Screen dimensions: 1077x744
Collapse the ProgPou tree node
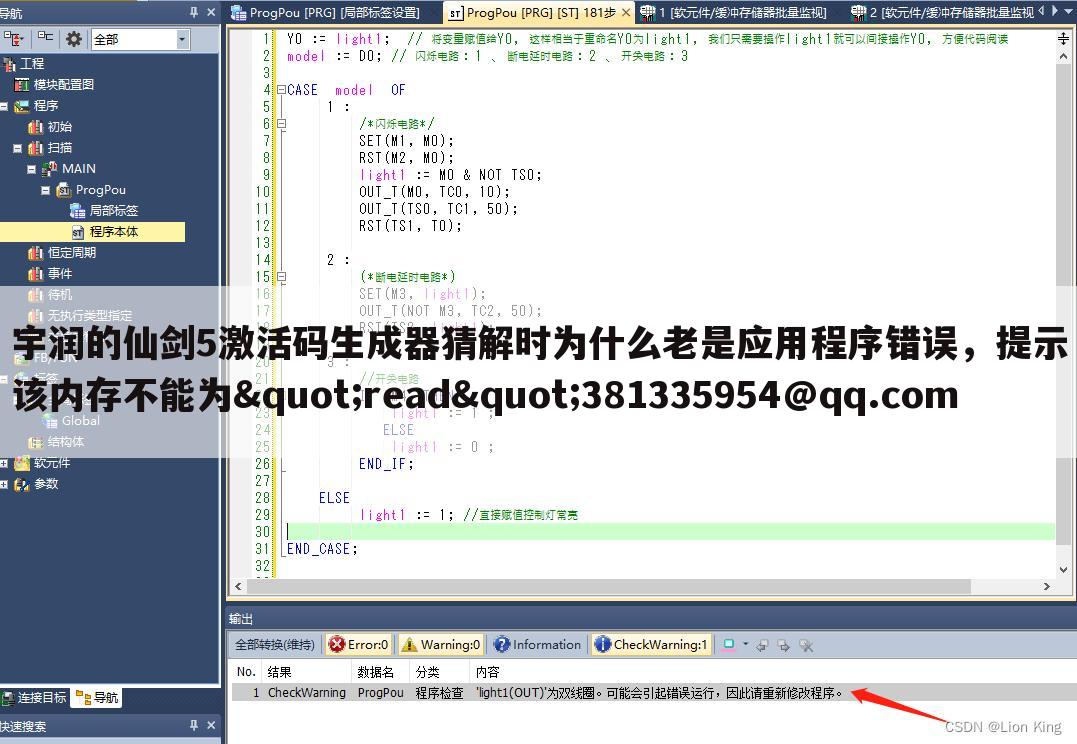[45, 190]
